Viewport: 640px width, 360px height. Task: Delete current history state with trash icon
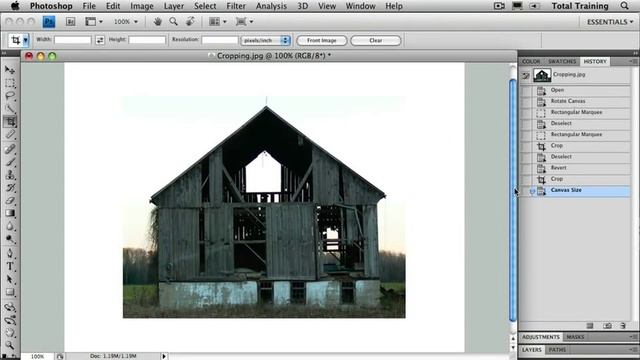(623, 326)
